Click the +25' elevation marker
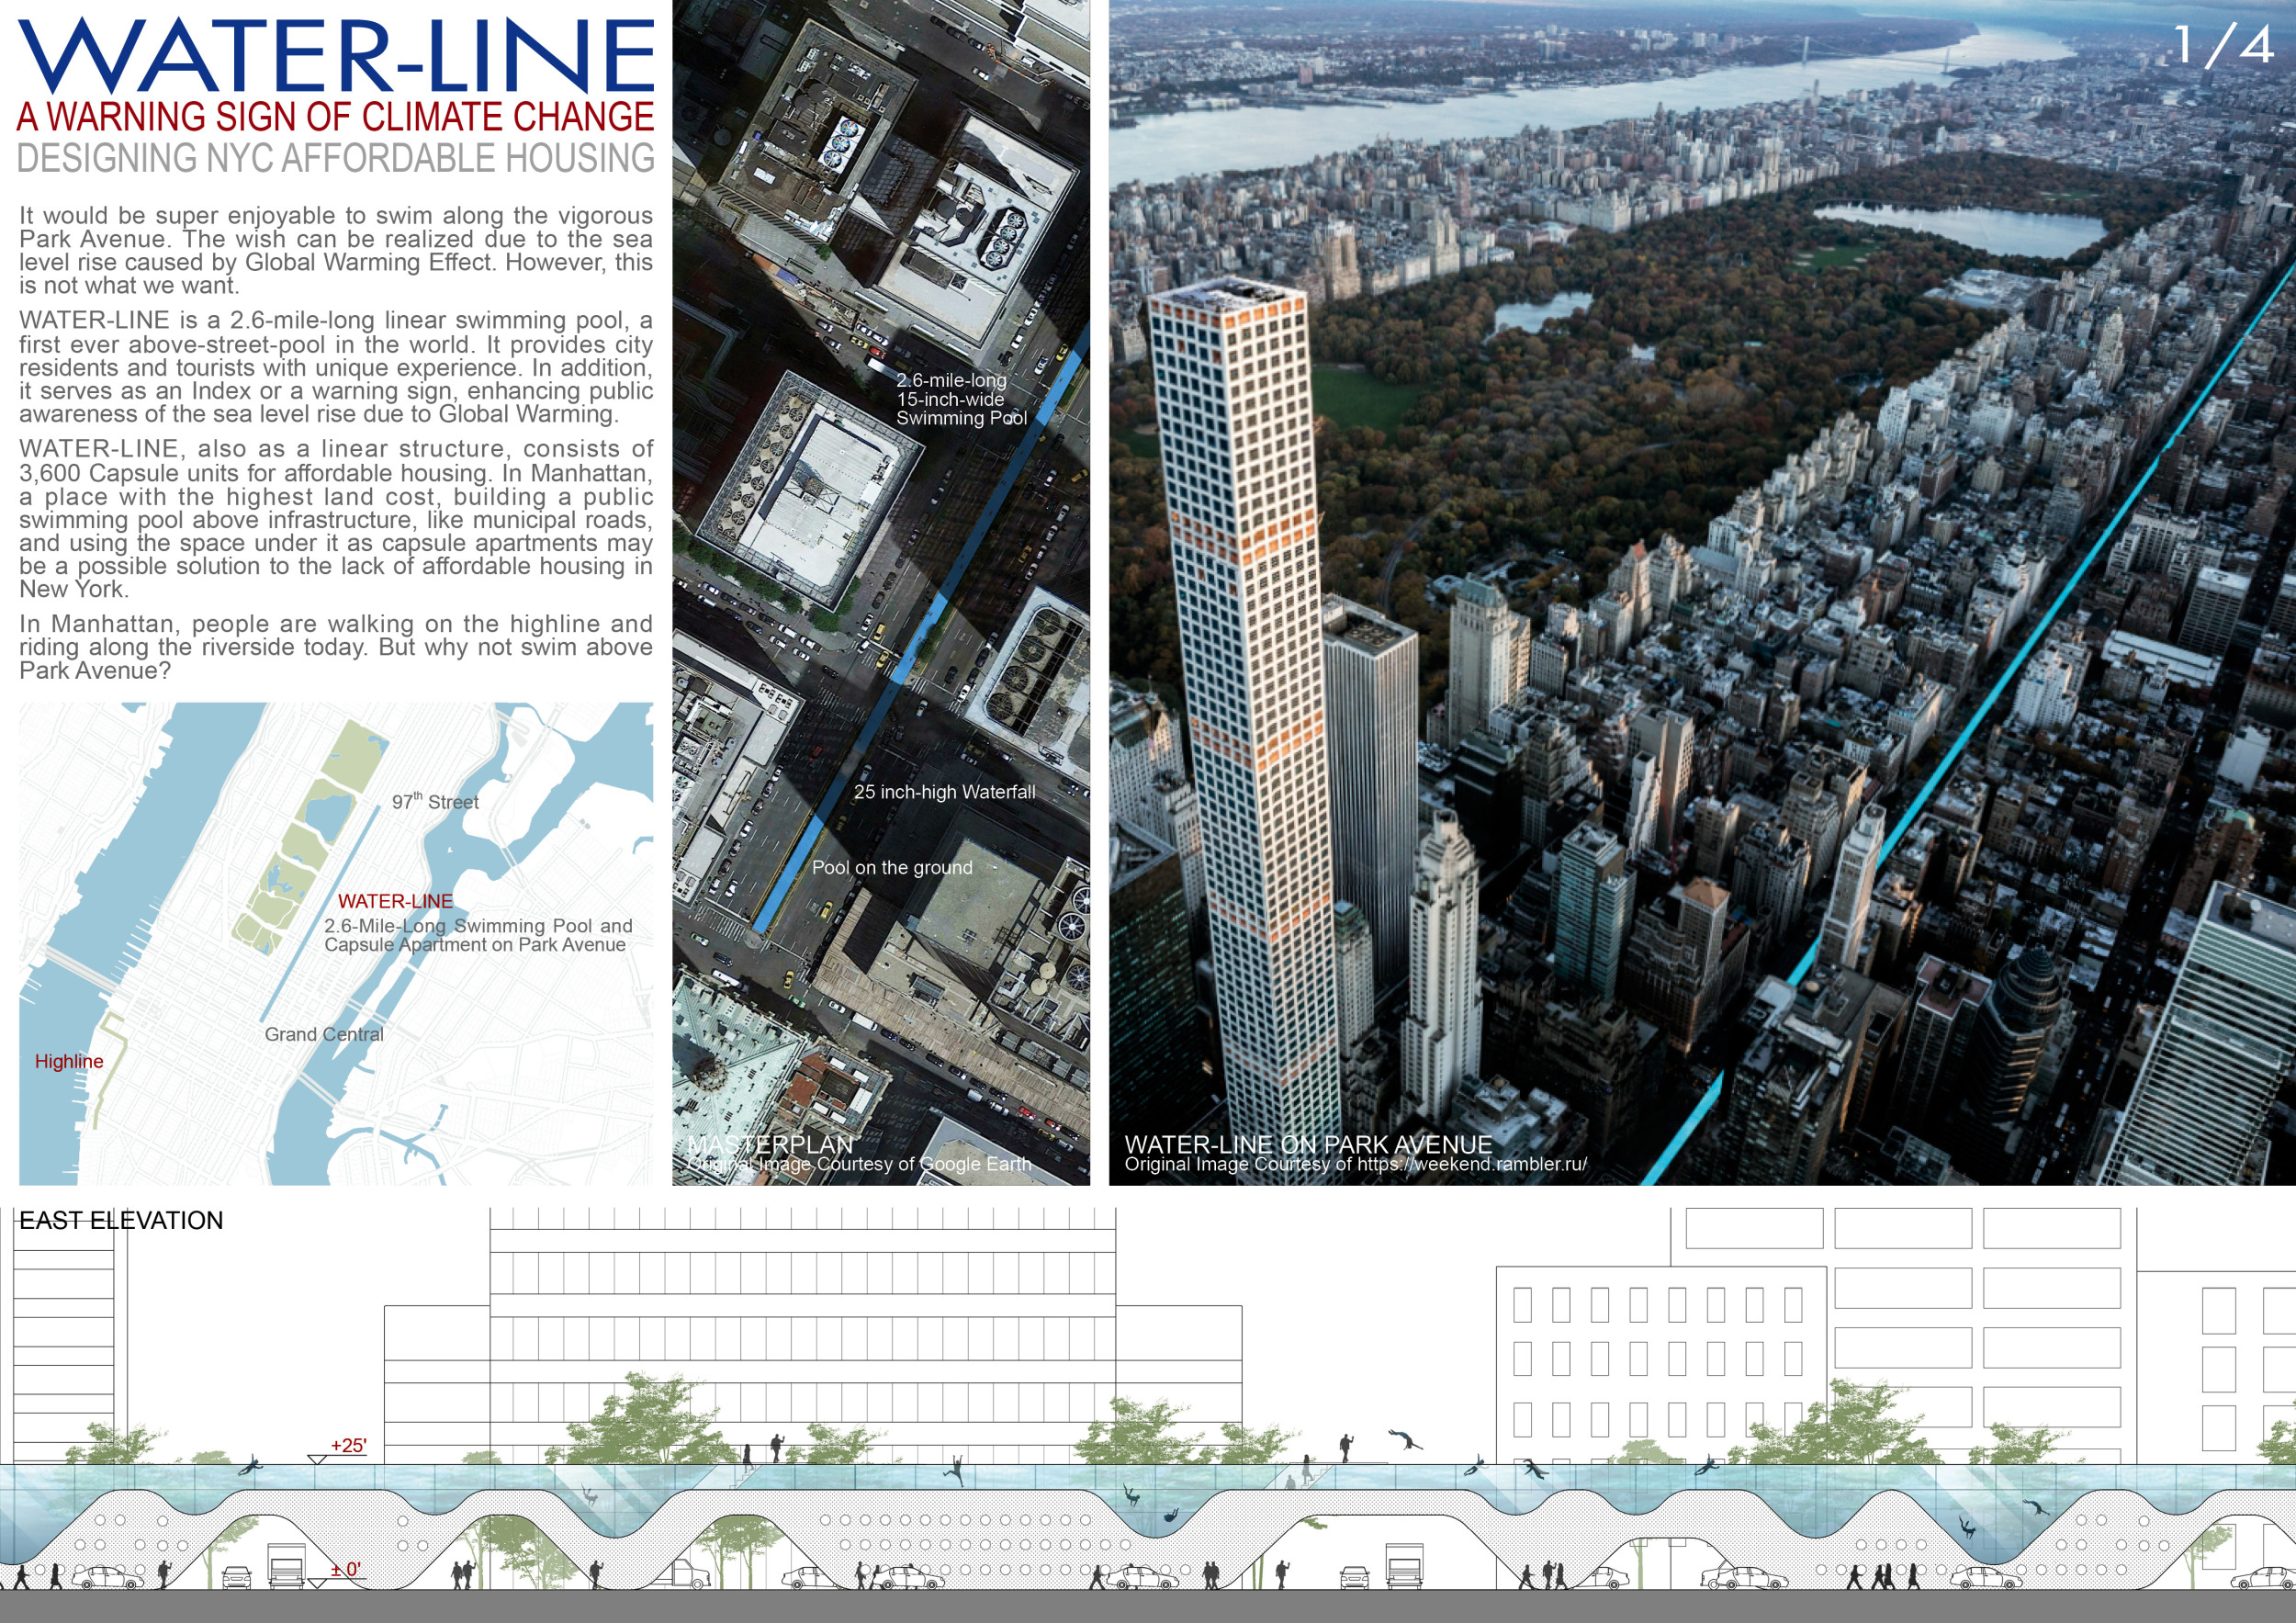Viewport: 2296px width, 1623px height. point(348,1446)
